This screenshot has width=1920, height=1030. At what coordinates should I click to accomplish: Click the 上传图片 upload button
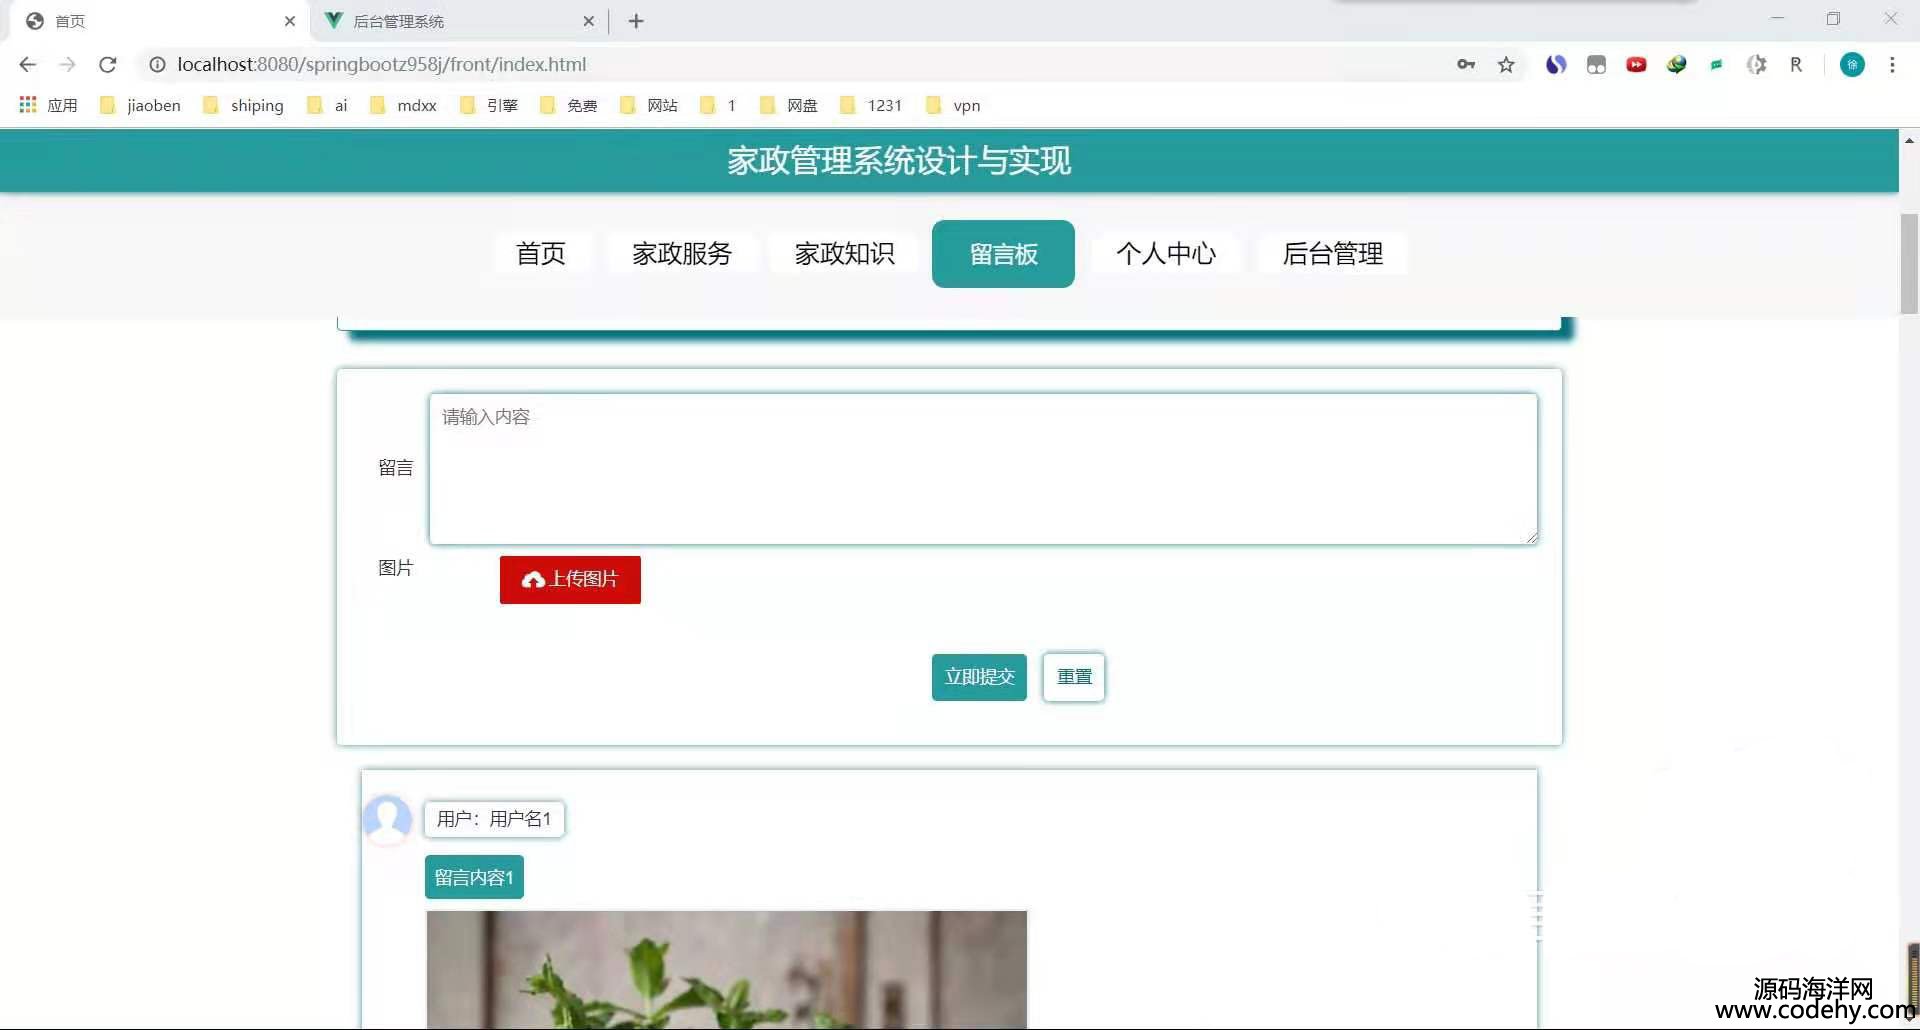click(570, 580)
